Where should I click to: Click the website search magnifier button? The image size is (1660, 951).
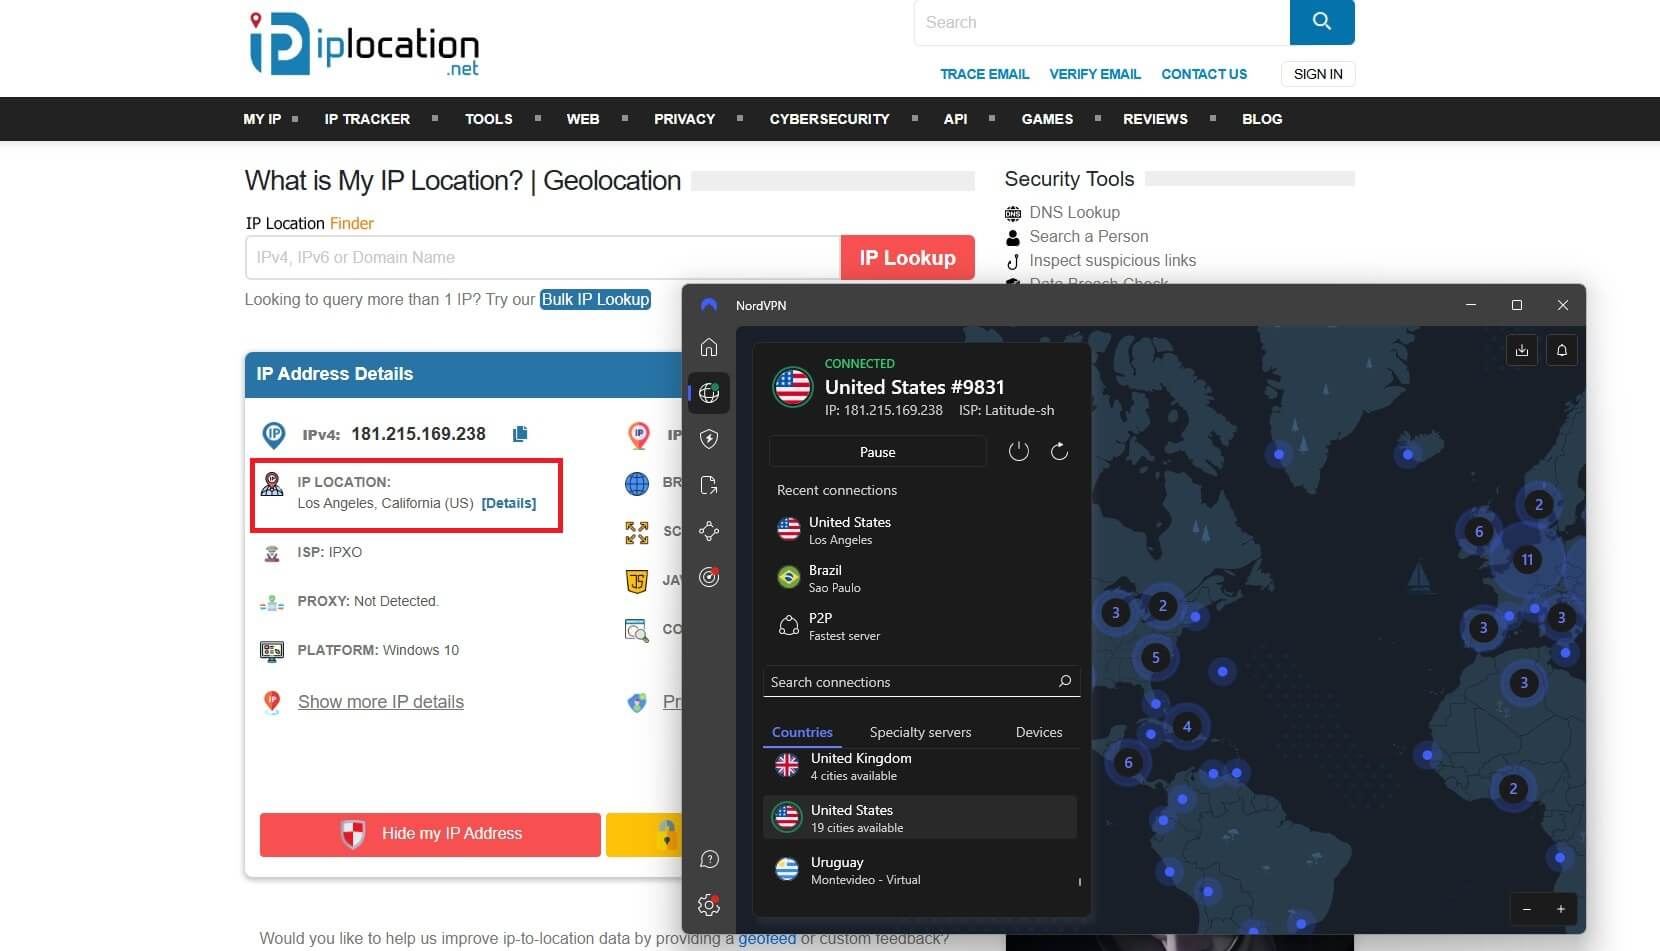pyautogui.click(x=1322, y=22)
